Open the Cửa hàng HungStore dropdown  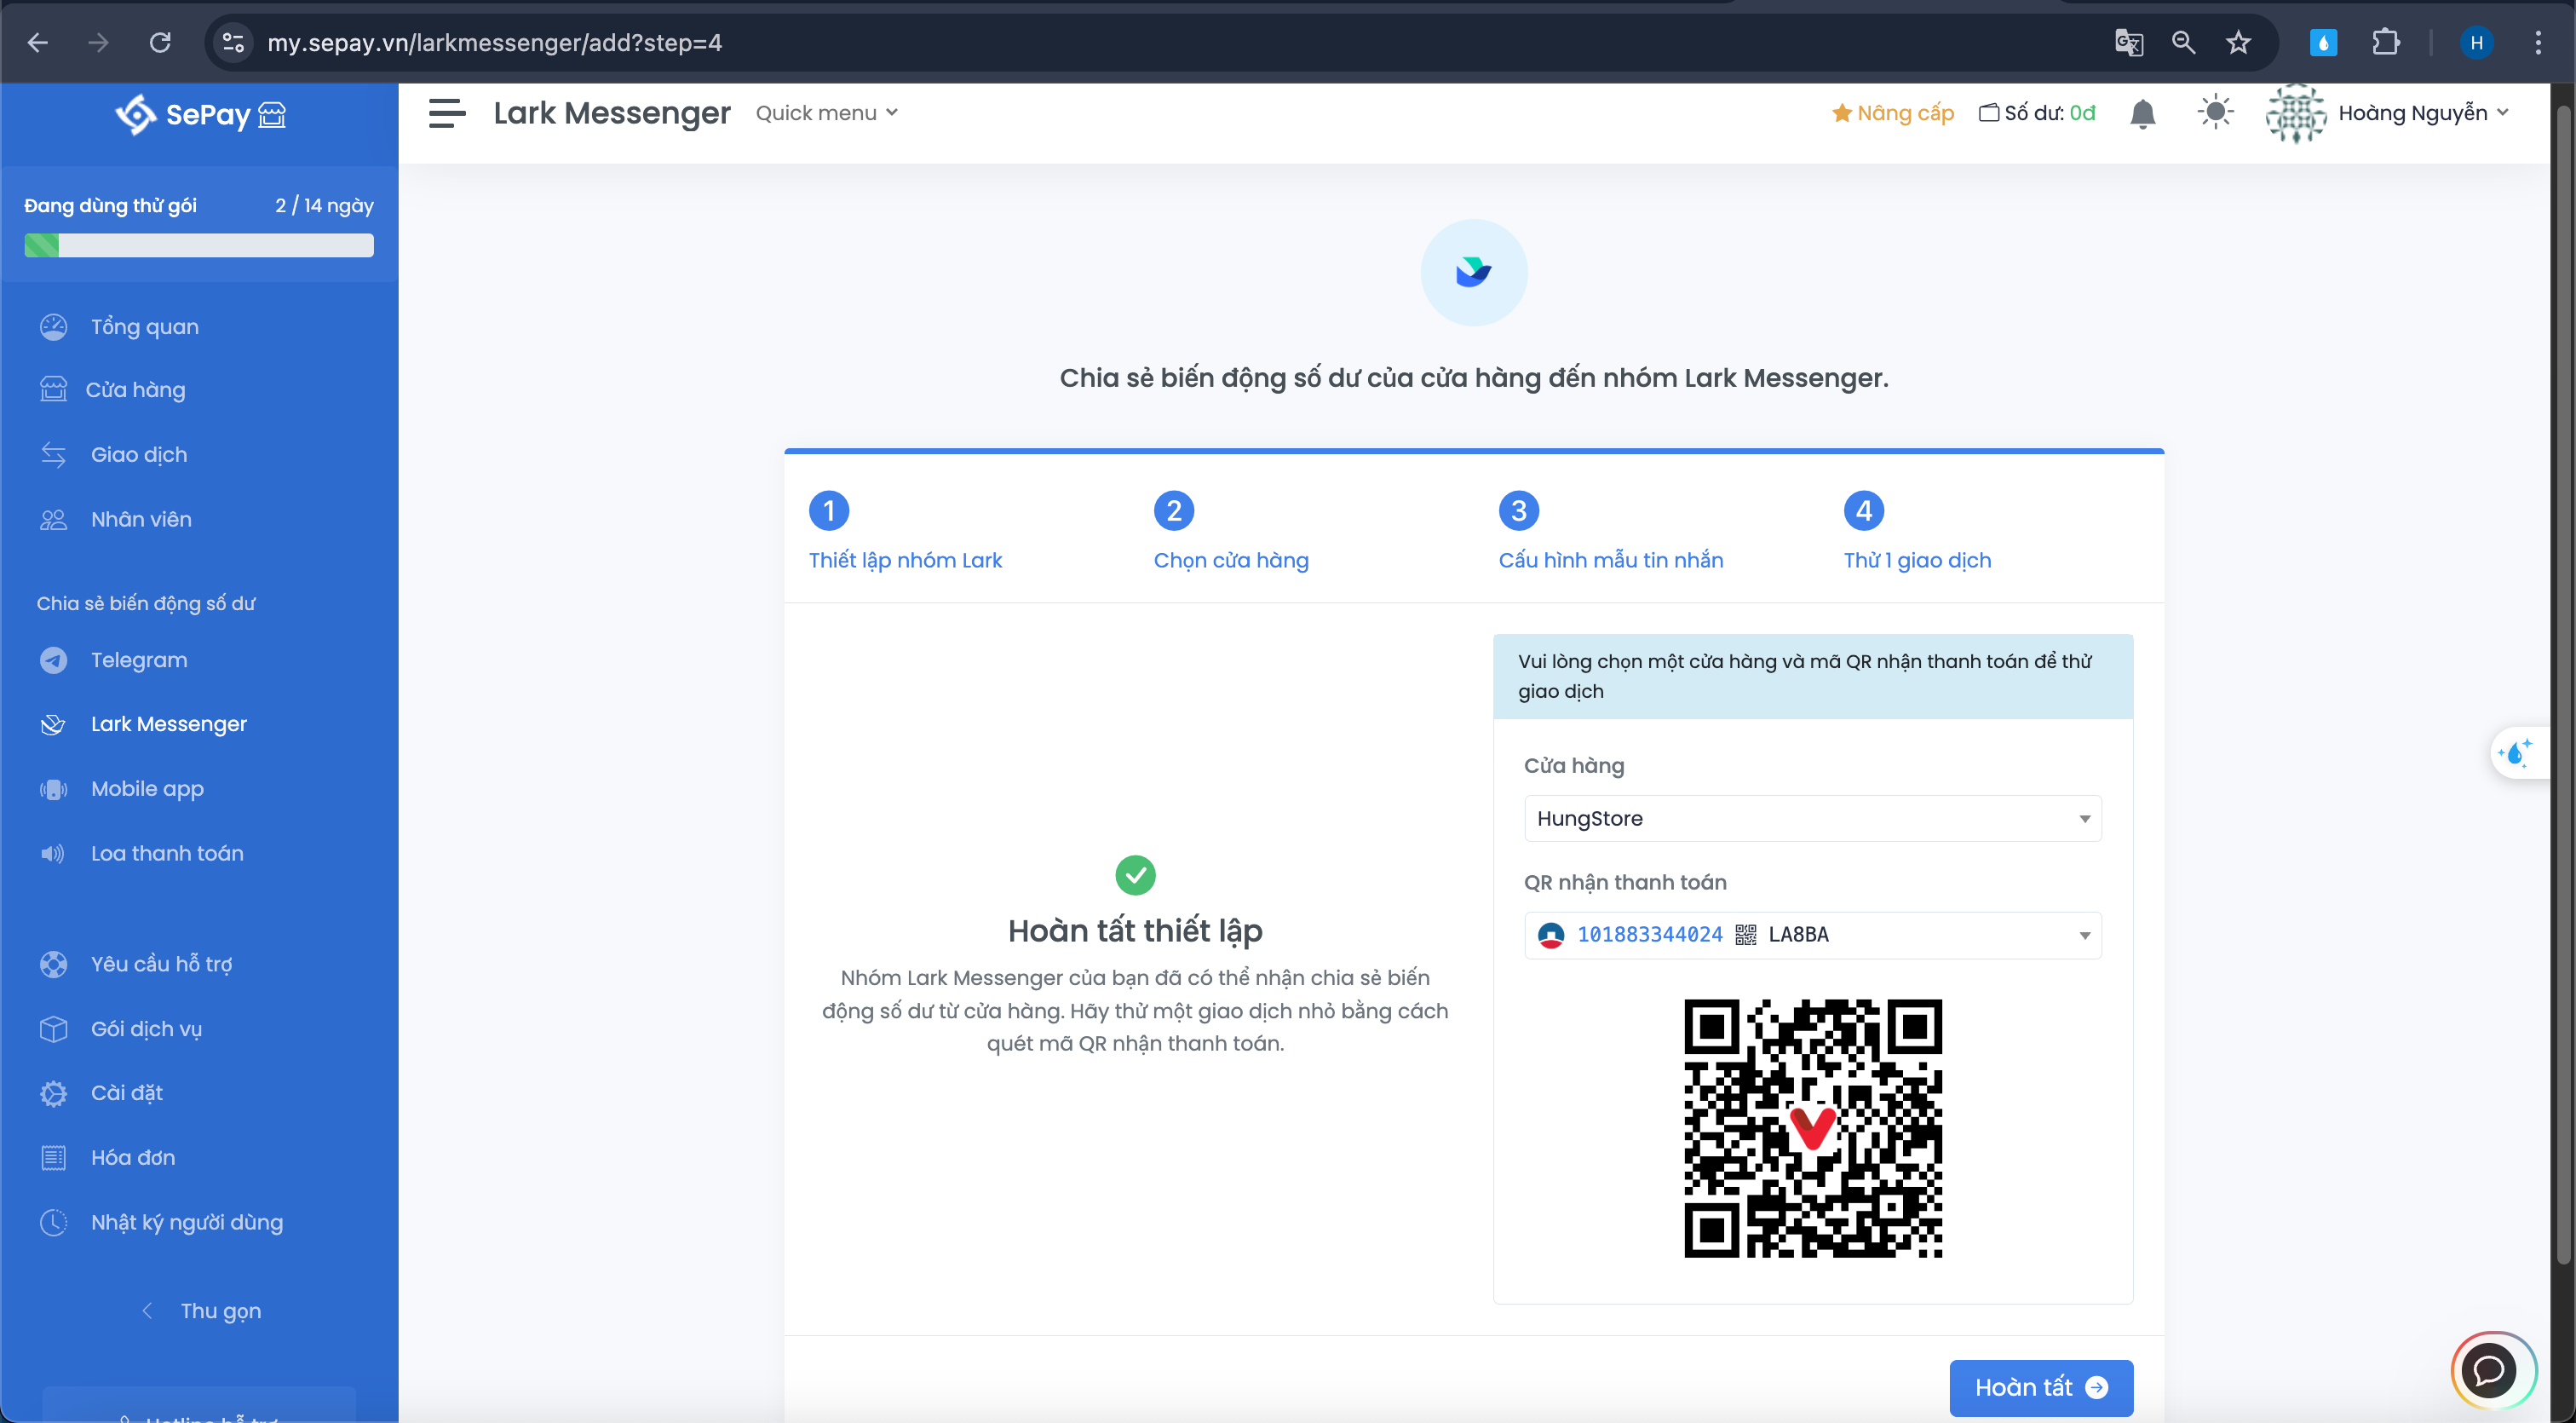(x=1812, y=818)
